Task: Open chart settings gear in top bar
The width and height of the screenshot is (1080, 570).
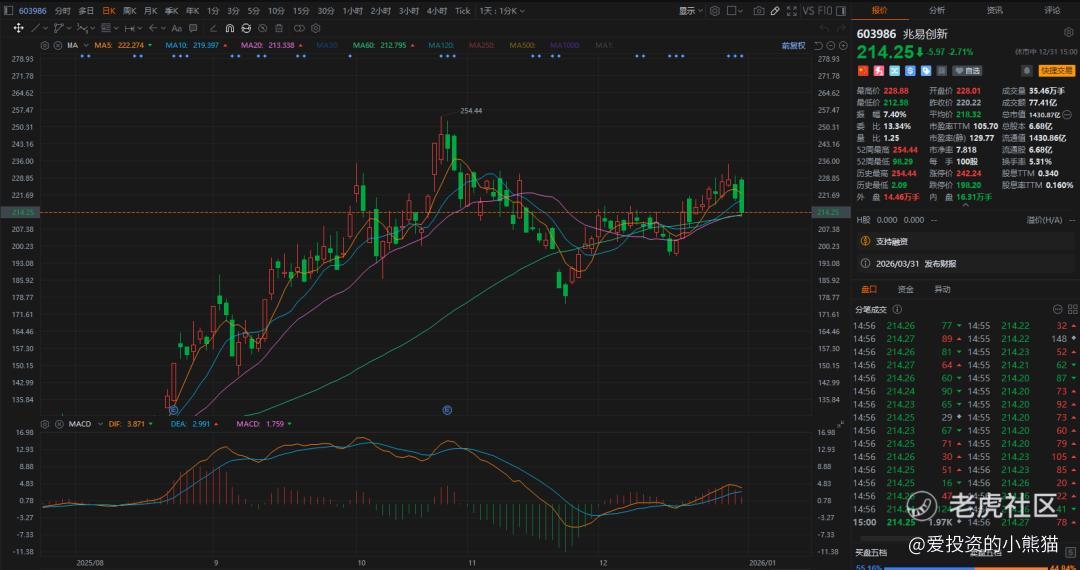Action: [x=715, y=11]
